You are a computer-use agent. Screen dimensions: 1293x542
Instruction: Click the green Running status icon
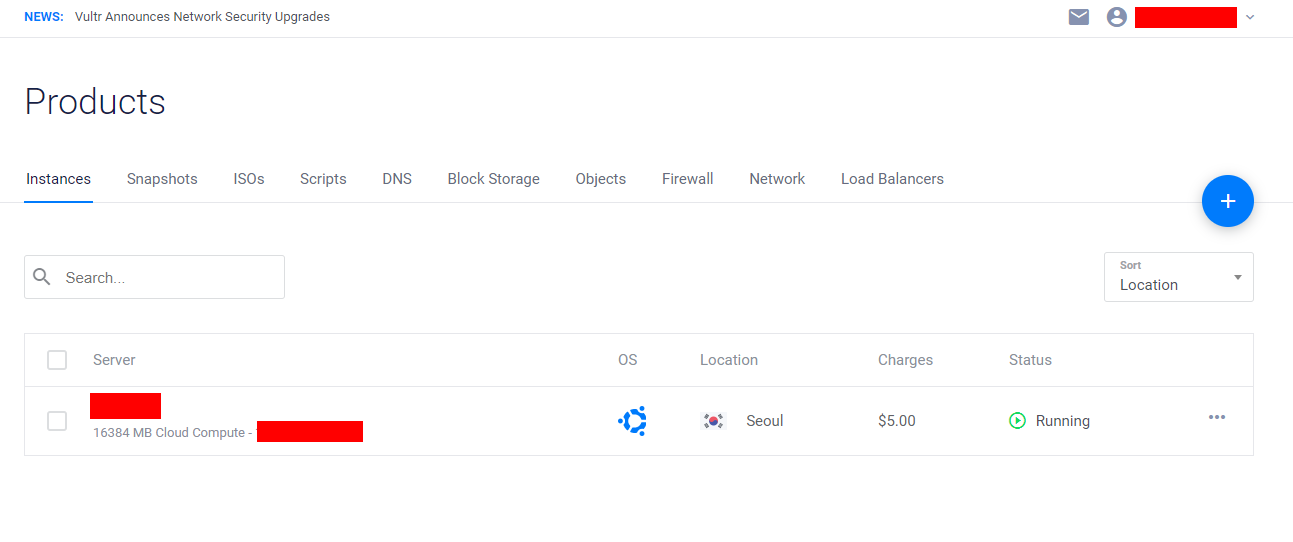point(1018,421)
